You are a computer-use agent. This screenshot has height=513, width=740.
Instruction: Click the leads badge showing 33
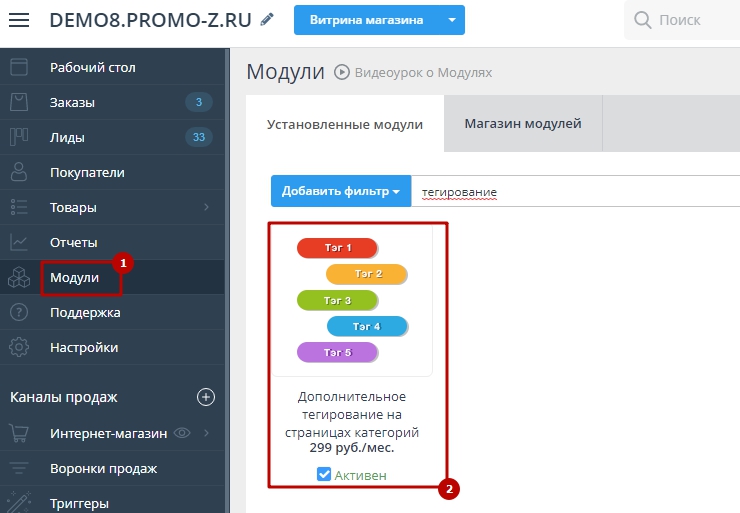[x=199, y=137]
